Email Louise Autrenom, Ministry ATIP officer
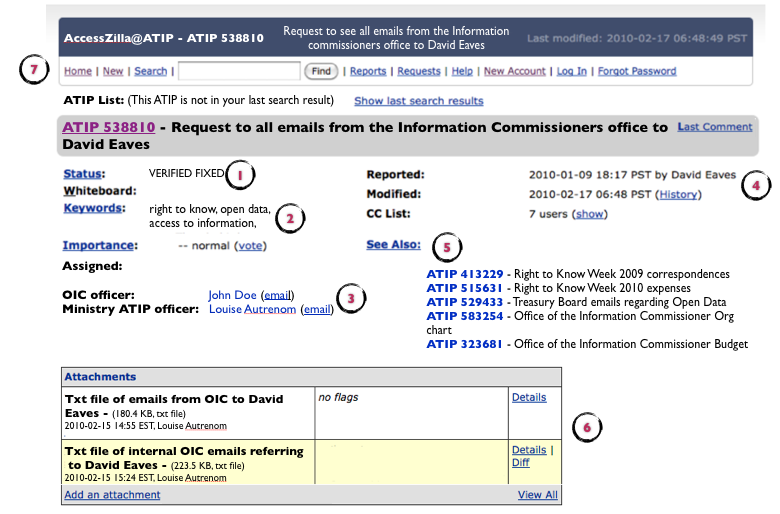The image size is (780, 514). (317, 310)
